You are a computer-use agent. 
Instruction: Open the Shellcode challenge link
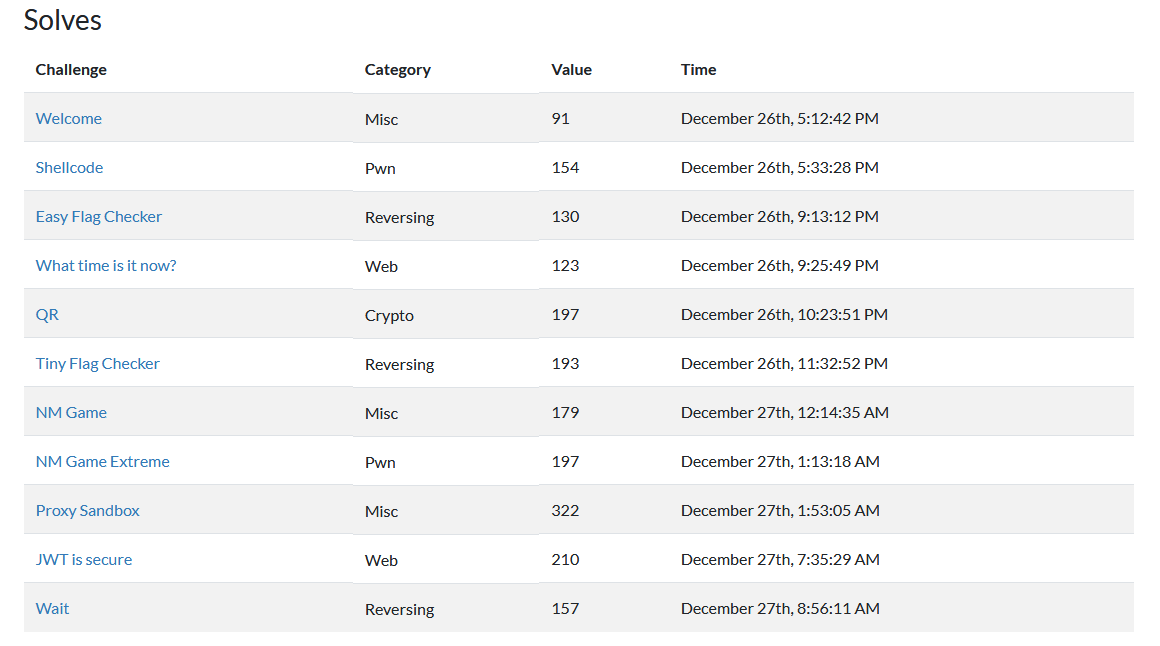click(x=69, y=167)
